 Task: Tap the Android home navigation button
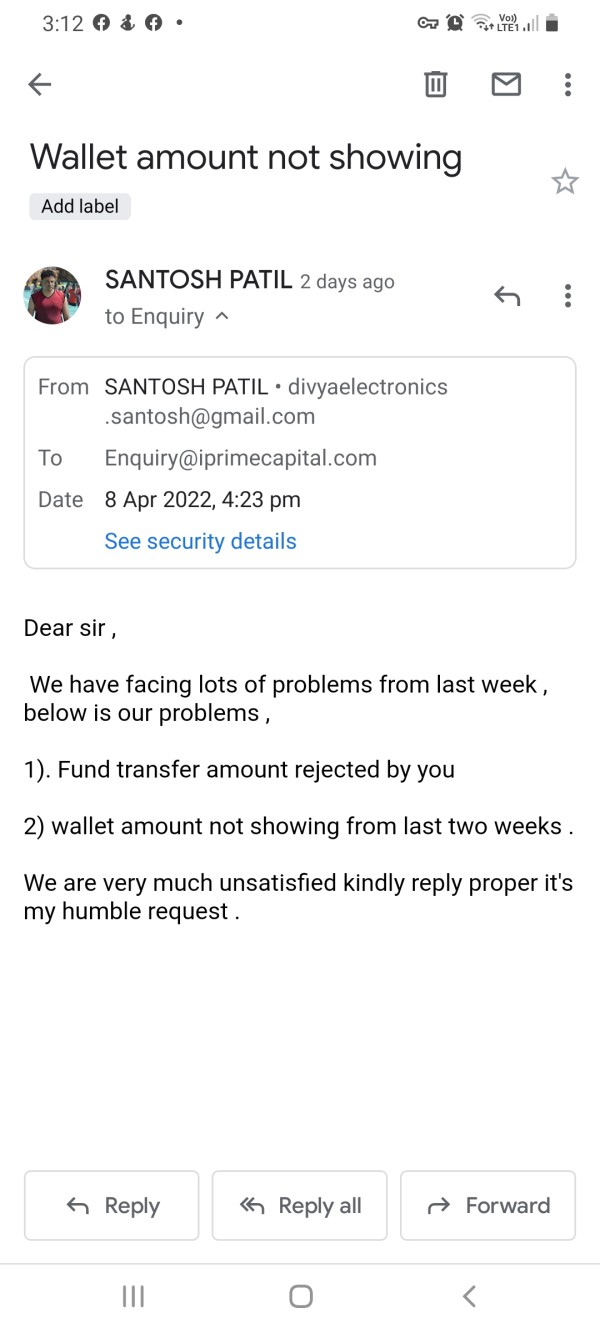pyautogui.click(x=300, y=1297)
